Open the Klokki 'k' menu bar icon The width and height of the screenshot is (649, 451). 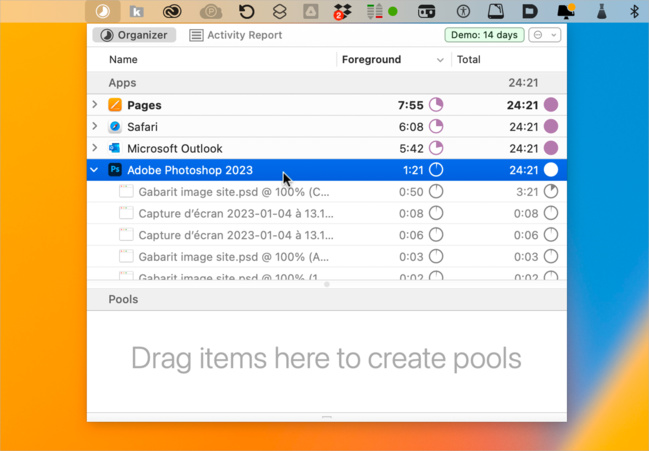pyautogui.click(x=137, y=12)
